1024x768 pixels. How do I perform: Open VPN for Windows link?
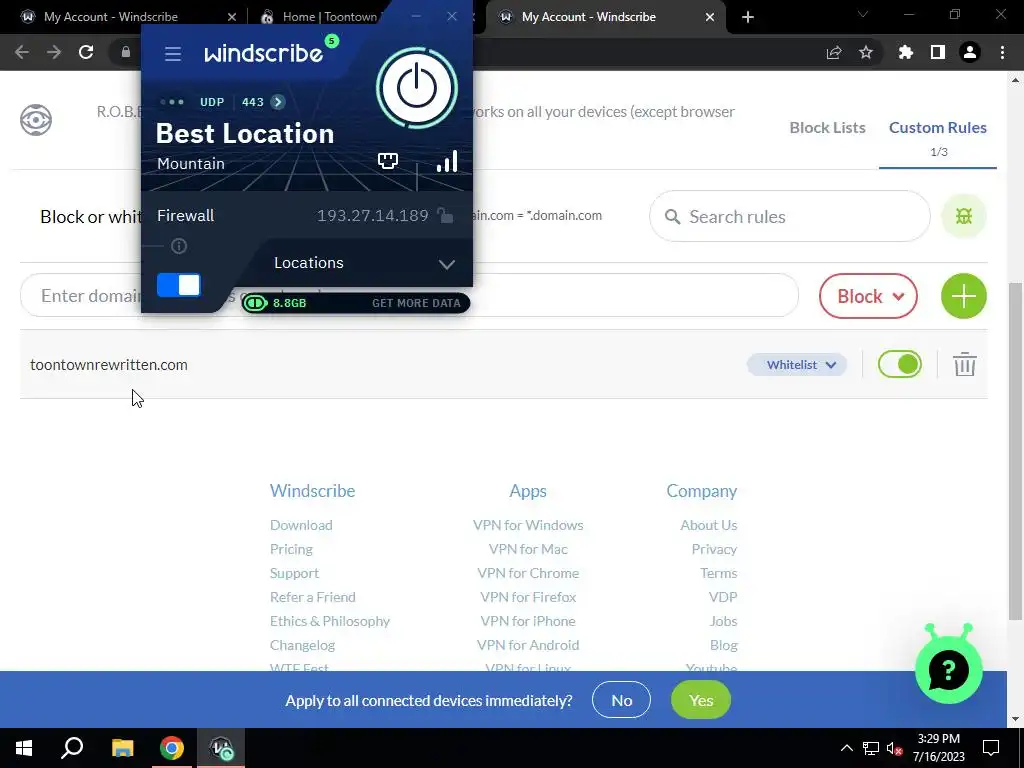click(528, 525)
